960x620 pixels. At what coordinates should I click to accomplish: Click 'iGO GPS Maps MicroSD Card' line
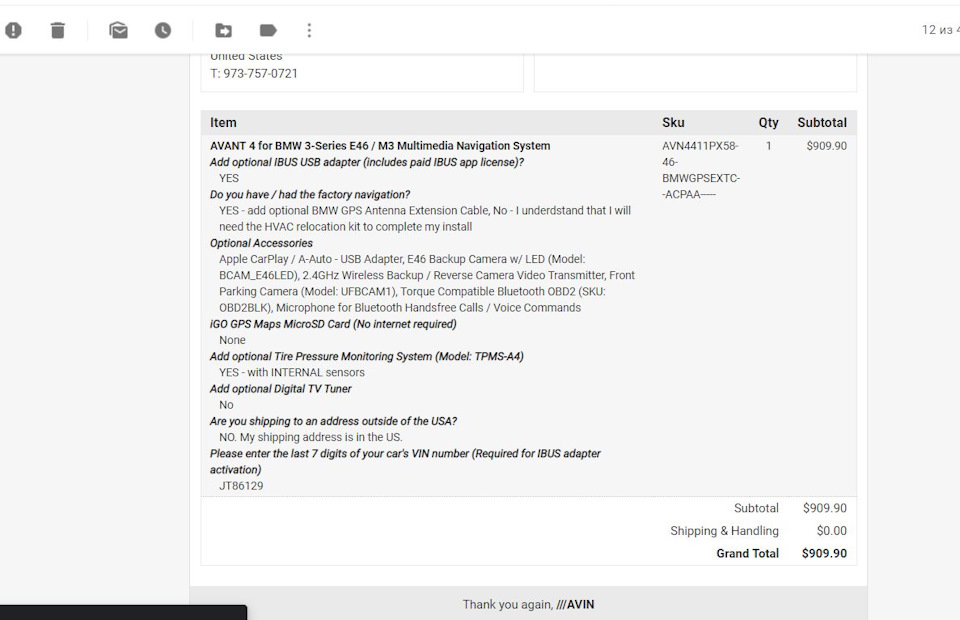(x=333, y=324)
